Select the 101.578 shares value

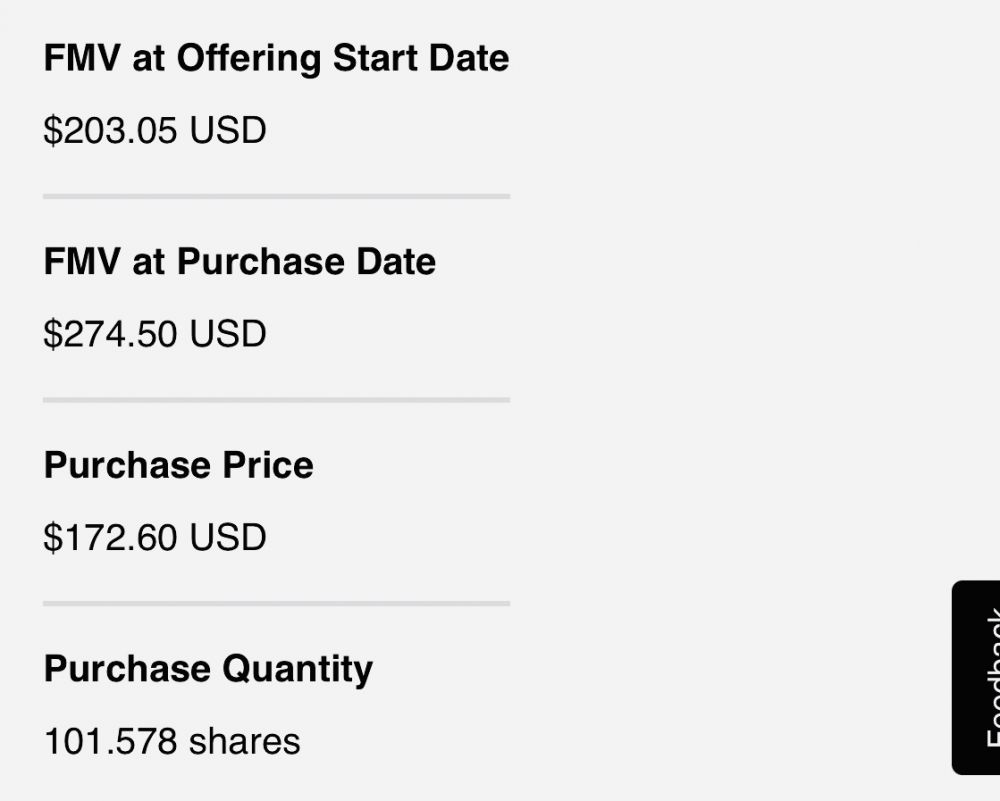click(x=172, y=742)
